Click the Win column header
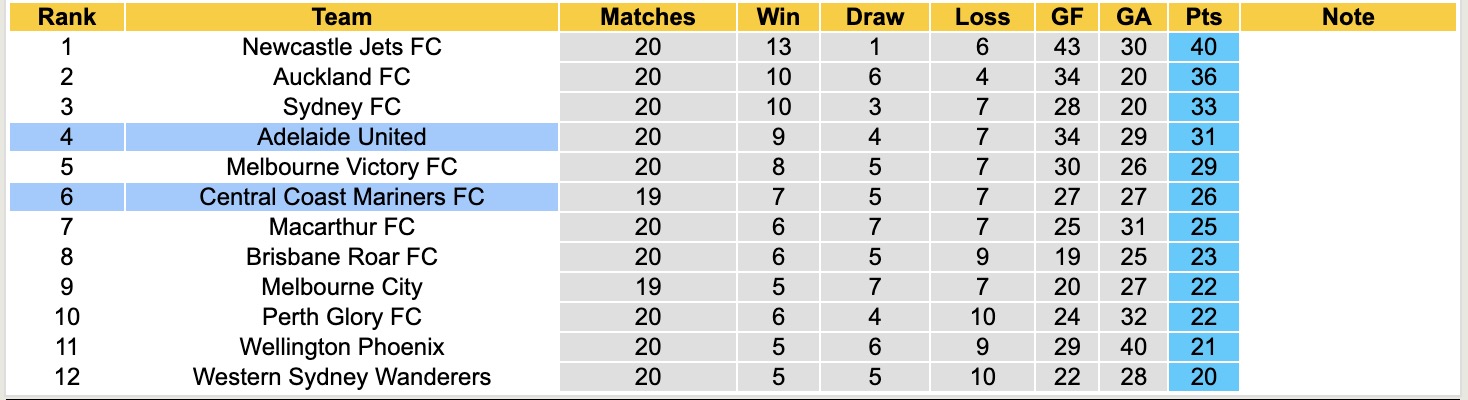The height and width of the screenshot is (400, 1468). [778, 17]
